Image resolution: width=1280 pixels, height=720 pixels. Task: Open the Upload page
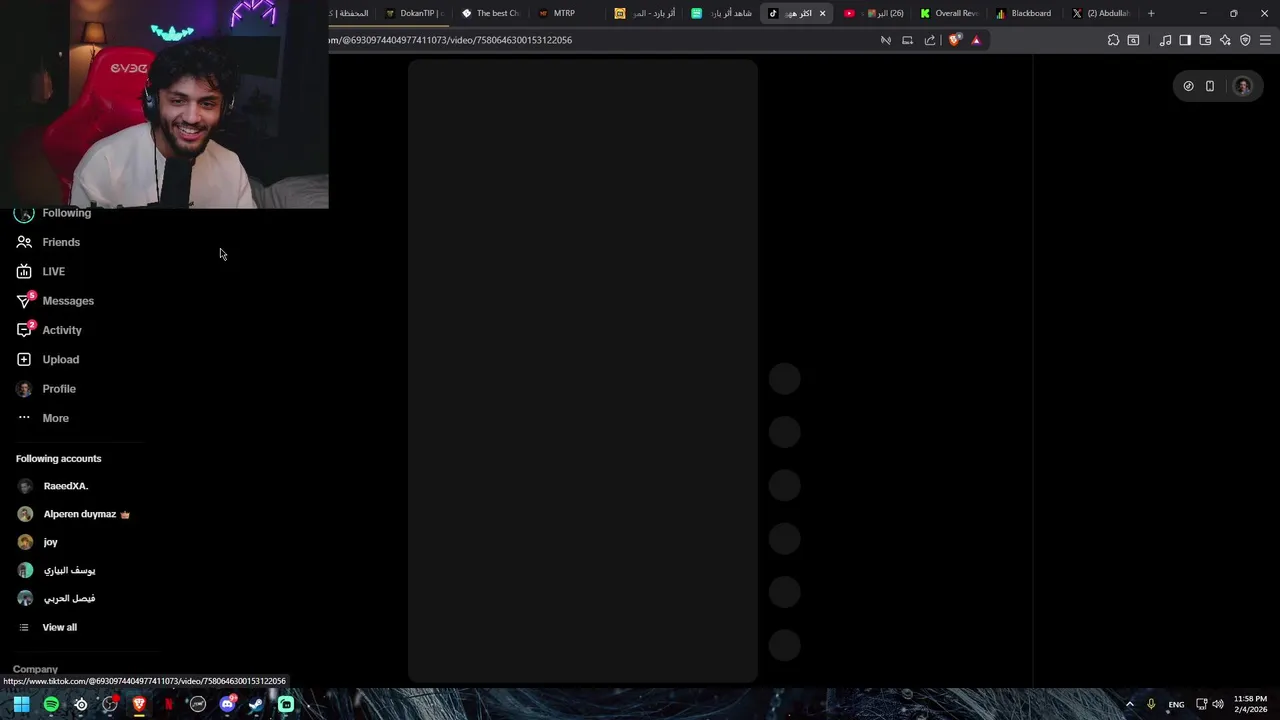(60, 359)
